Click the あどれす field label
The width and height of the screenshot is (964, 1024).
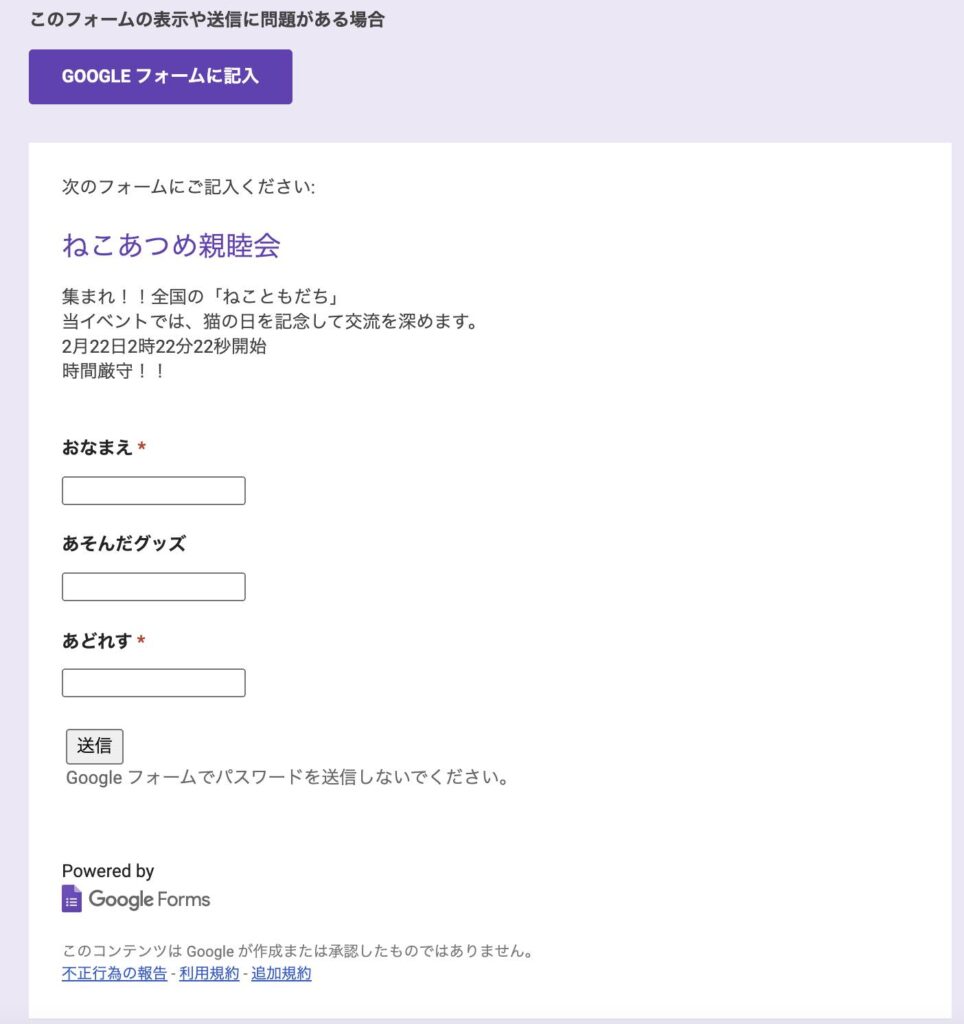point(97,641)
